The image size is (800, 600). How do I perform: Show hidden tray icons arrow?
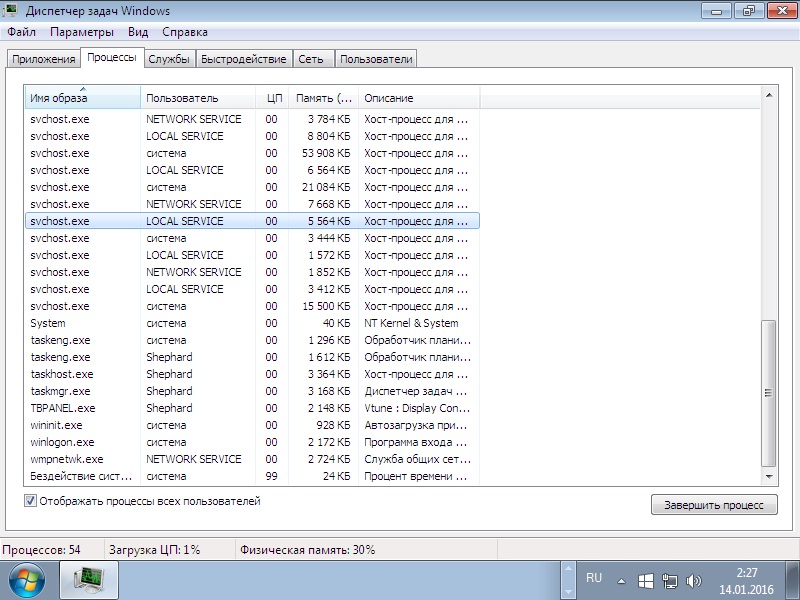click(x=621, y=581)
